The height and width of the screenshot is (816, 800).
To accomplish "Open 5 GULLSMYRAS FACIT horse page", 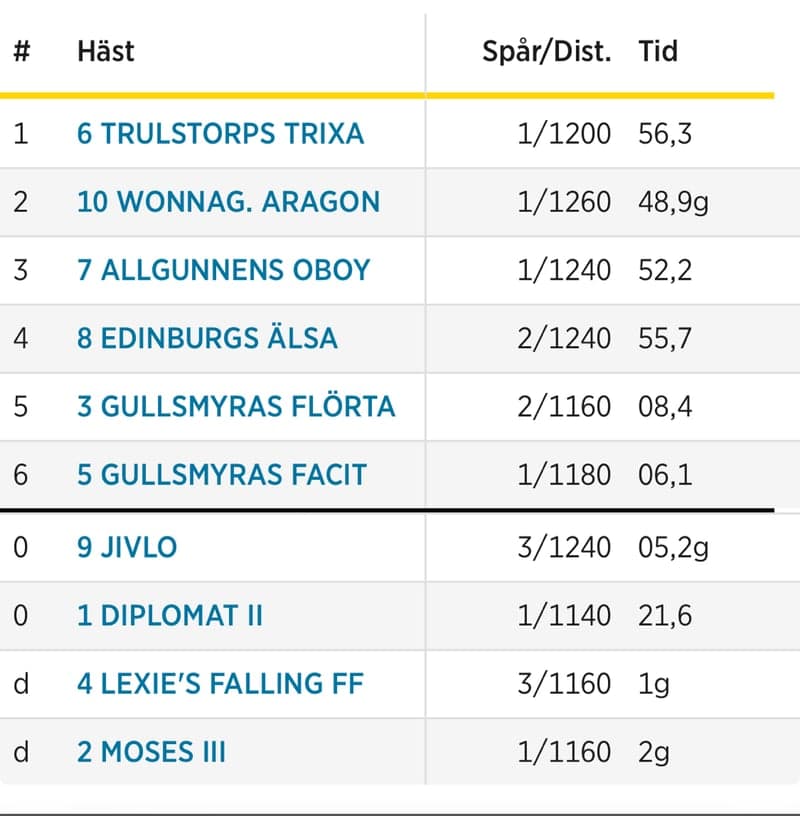I will coord(222,474).
